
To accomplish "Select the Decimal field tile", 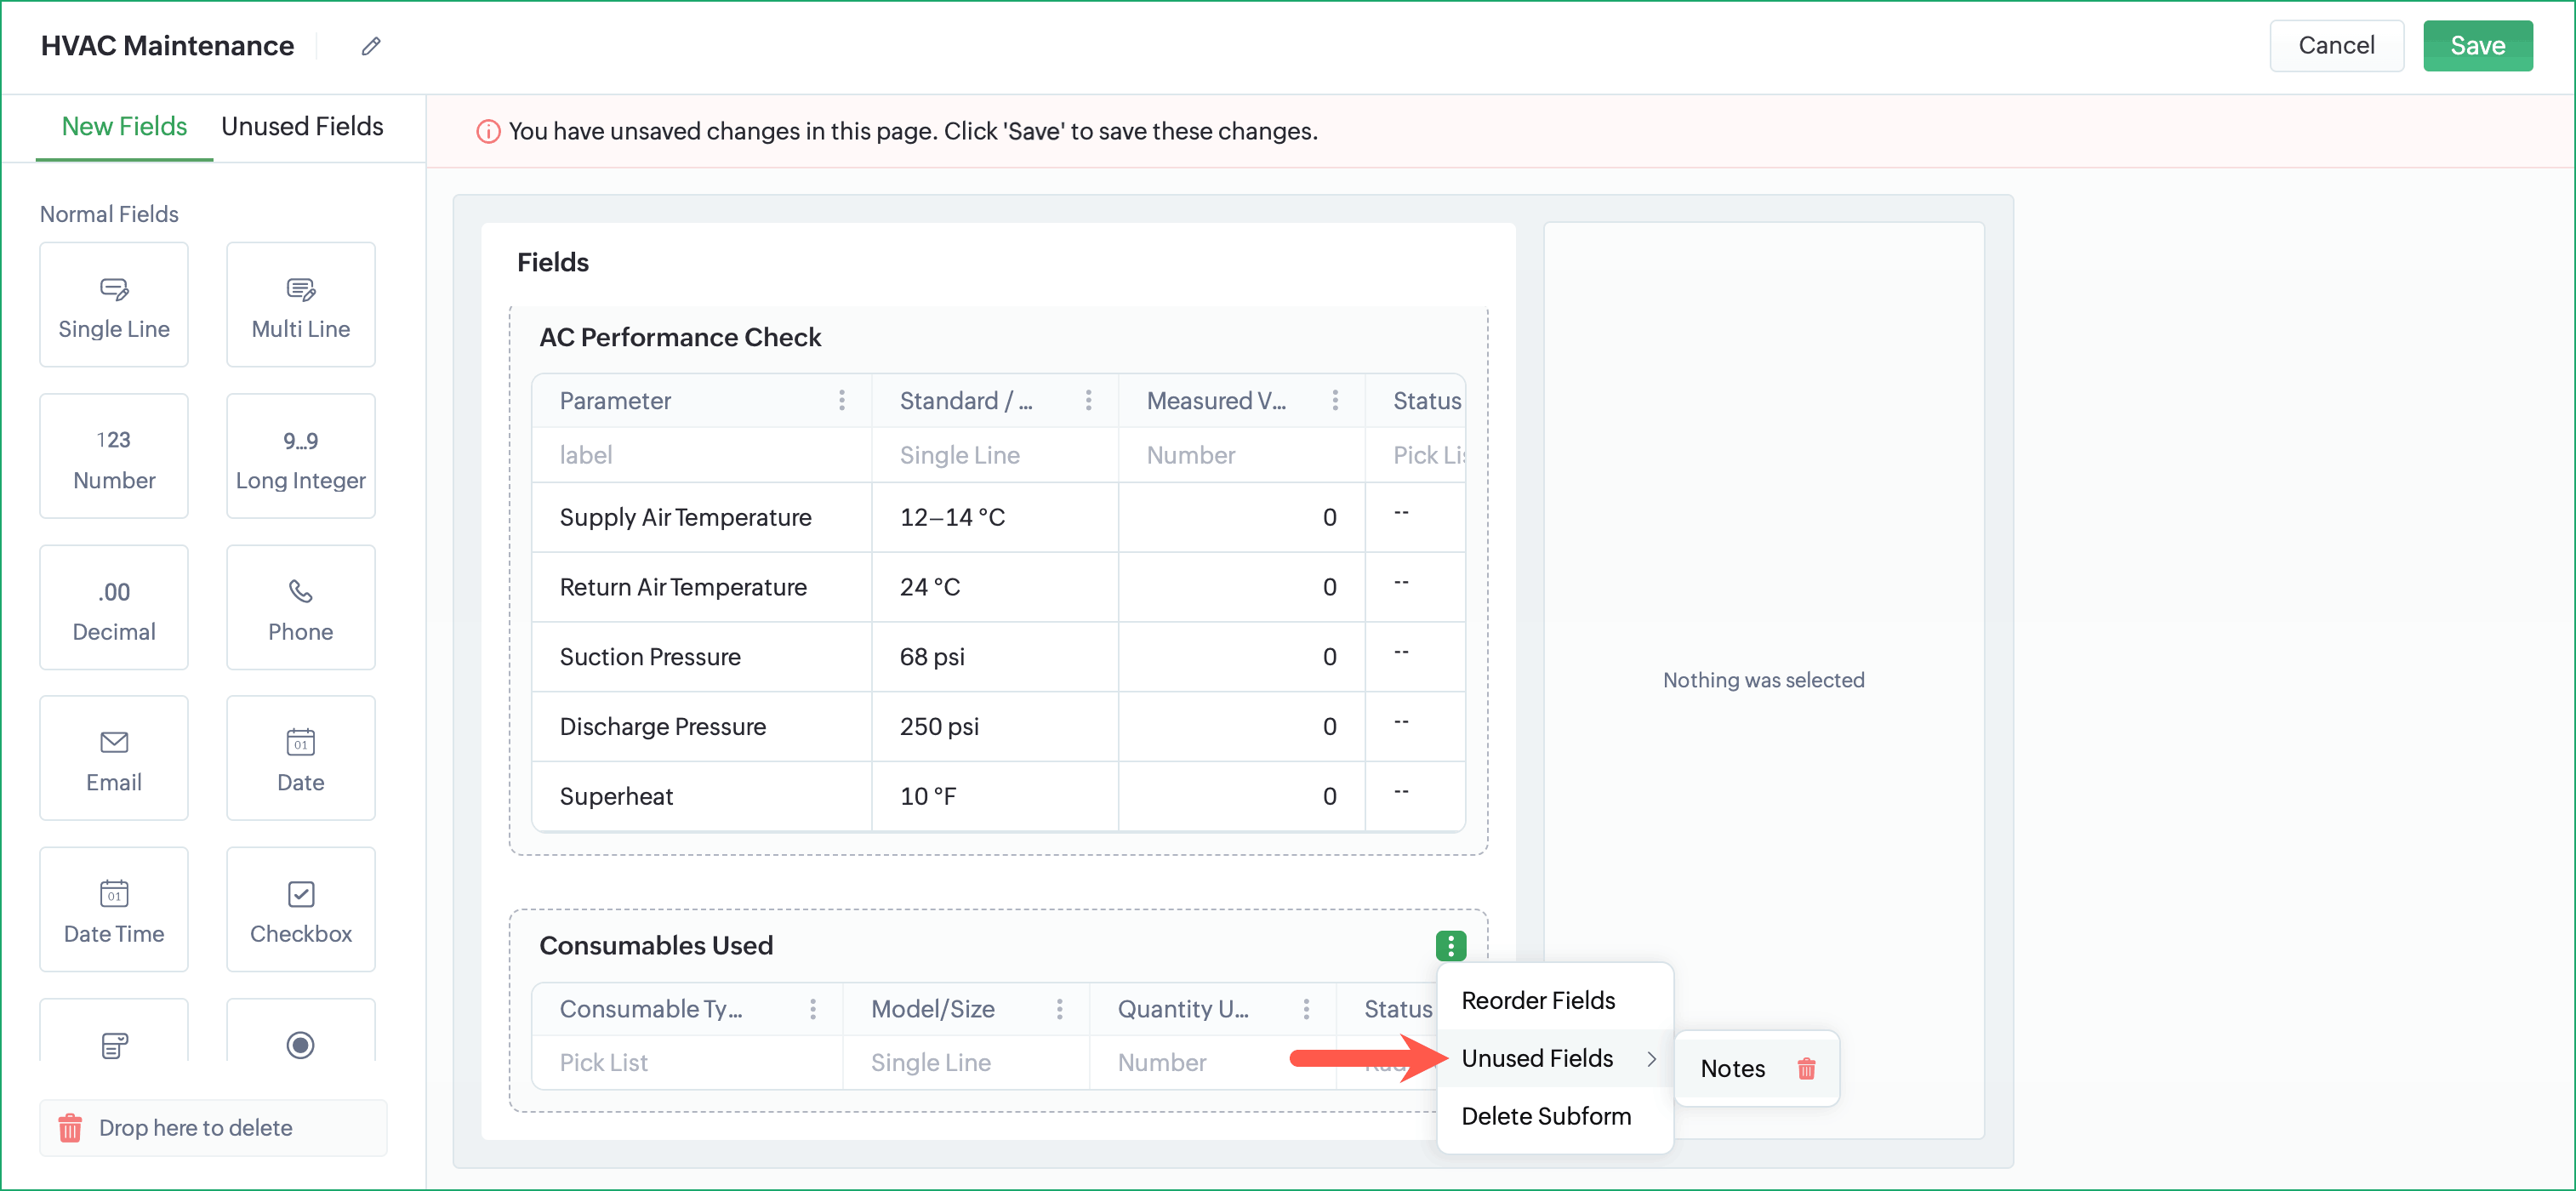I will pyautogui.click(x=114, y=607).
